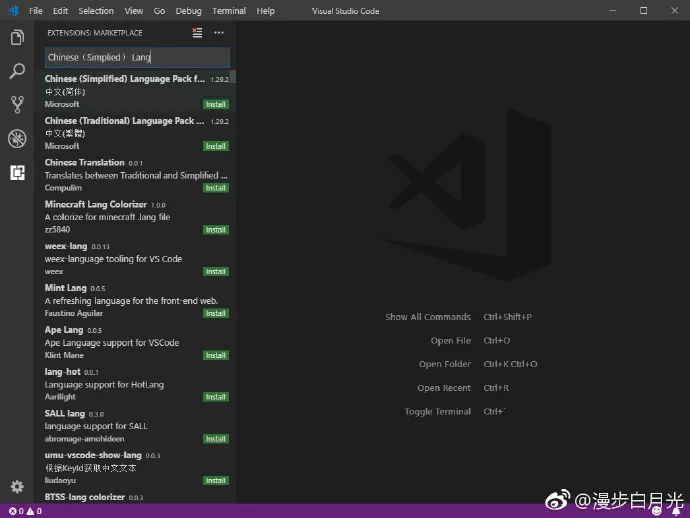The width and height of the screenshot is (690, 518).
Task: Open More Actions ellipsis menu
Action: click(x=219, y=33)
